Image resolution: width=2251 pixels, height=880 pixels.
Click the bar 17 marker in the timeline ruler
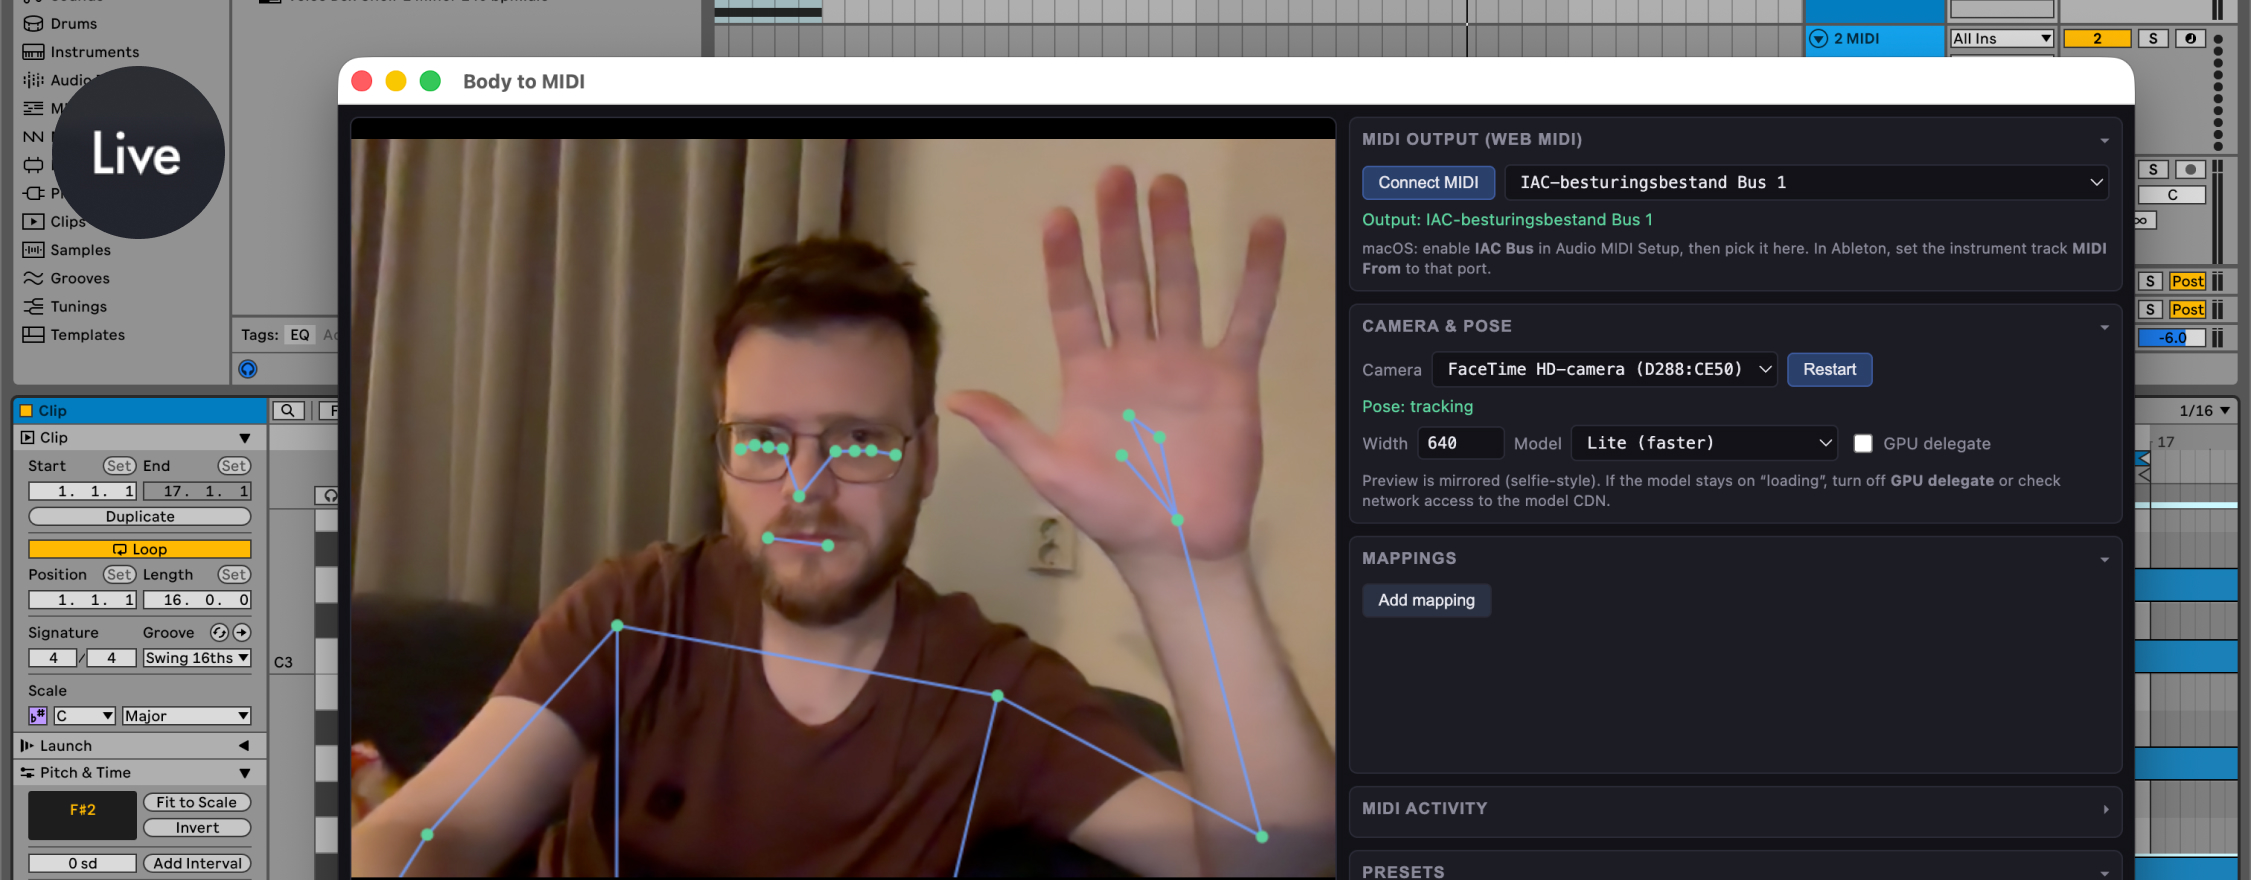click(2165, 442)
